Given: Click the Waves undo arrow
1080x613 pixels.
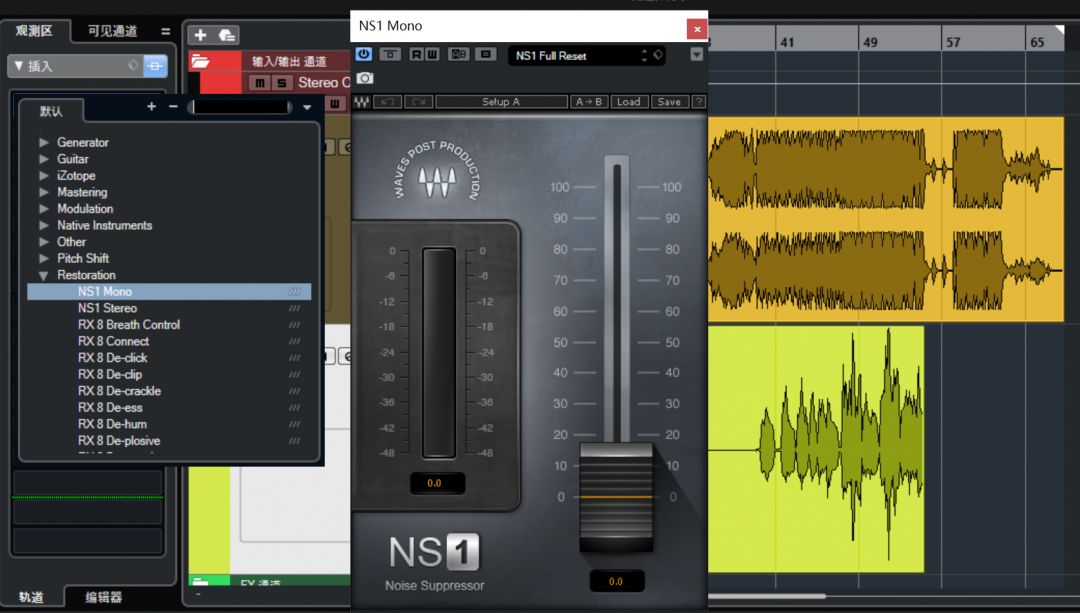Looking at the screenshot, I should tap(387, 102).
